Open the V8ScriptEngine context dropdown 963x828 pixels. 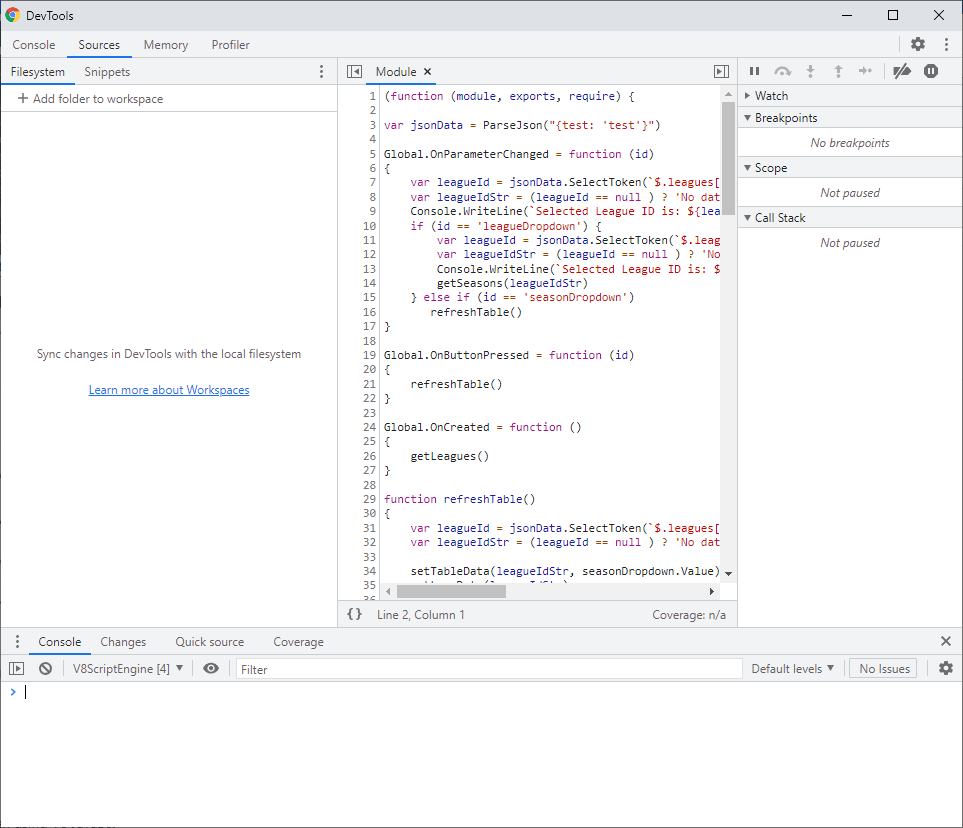point(128,669)
